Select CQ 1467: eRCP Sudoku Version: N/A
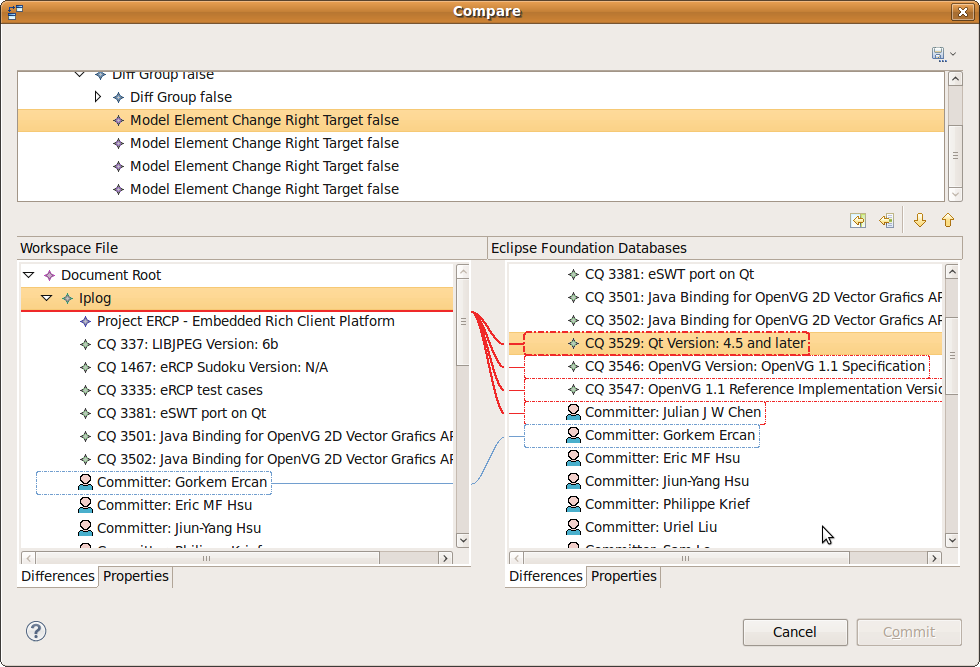Image resolution: width=980 pixels, height=667 pixels. [x=212, y=367]
